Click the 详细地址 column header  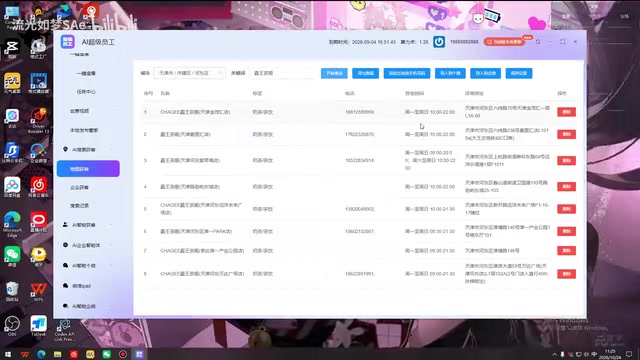click(x=474, y=93)
